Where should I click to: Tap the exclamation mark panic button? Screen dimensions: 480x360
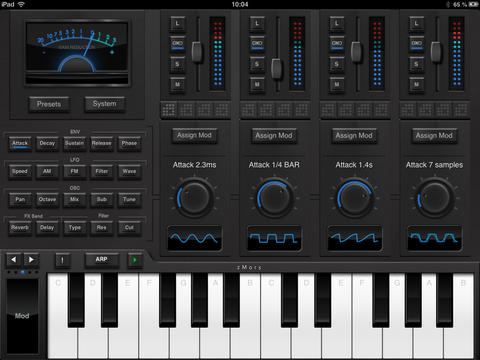click(x=62, y=260)
